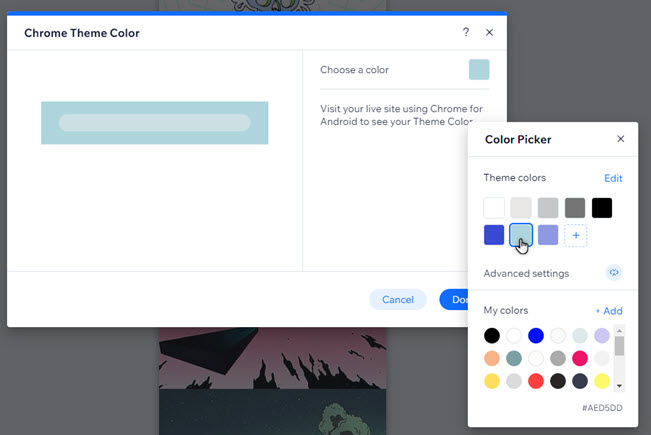This screenshot has width=651, height=435.
Task: Pick the medium gray circle in My colors
Action: coord(558,358)
